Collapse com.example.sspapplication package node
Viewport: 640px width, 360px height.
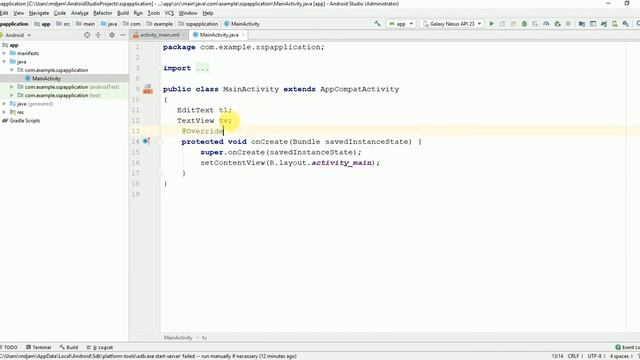point(12,70)
